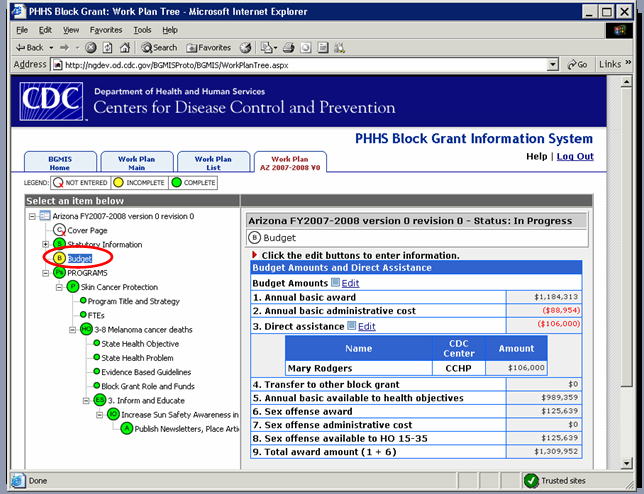644x494 pixels.
Task: Collapse the 3-8 Melanoma cancer deaths node
Action: [x=73, y=329]
